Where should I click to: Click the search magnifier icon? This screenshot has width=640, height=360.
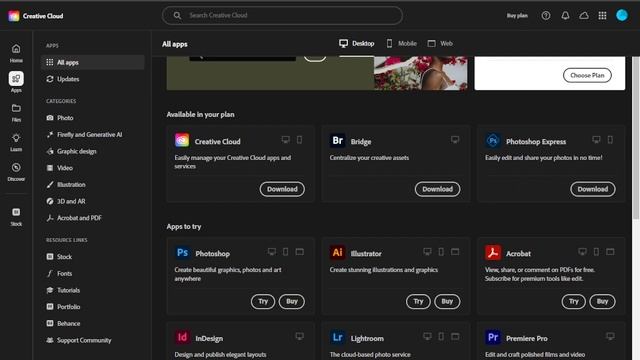tap(177, 16)
